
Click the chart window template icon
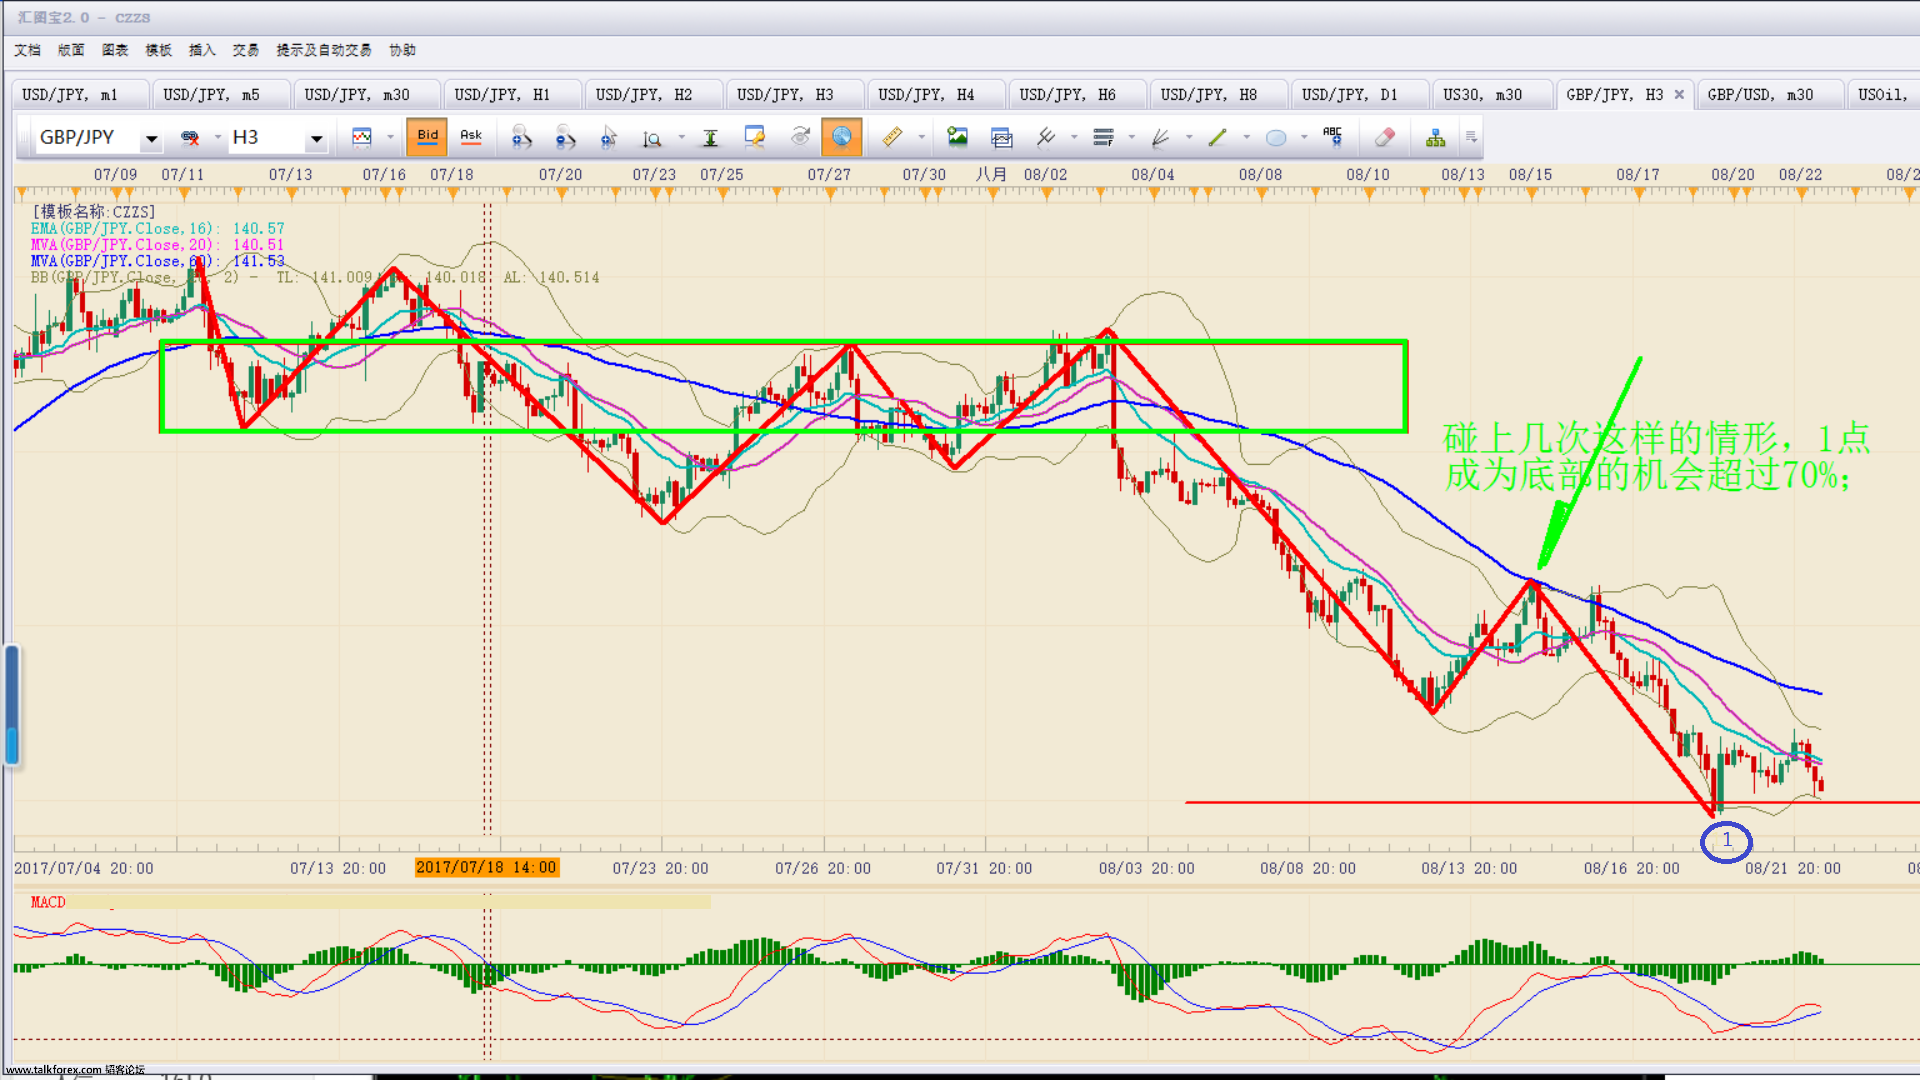(x=1001, y=138)
